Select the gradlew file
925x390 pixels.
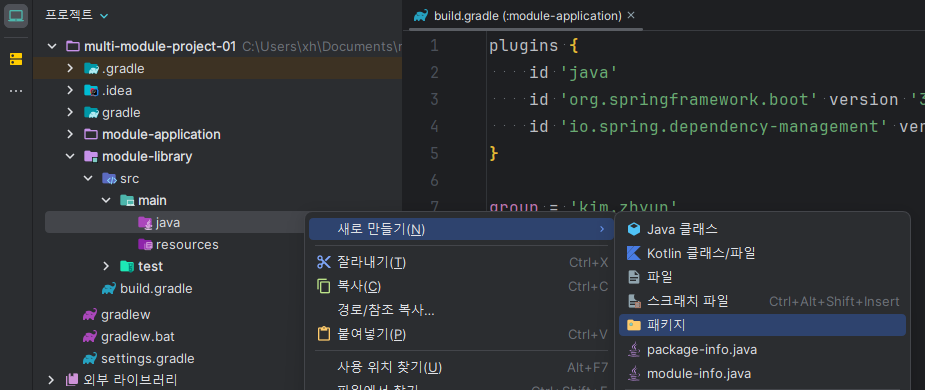coord(116,314)
